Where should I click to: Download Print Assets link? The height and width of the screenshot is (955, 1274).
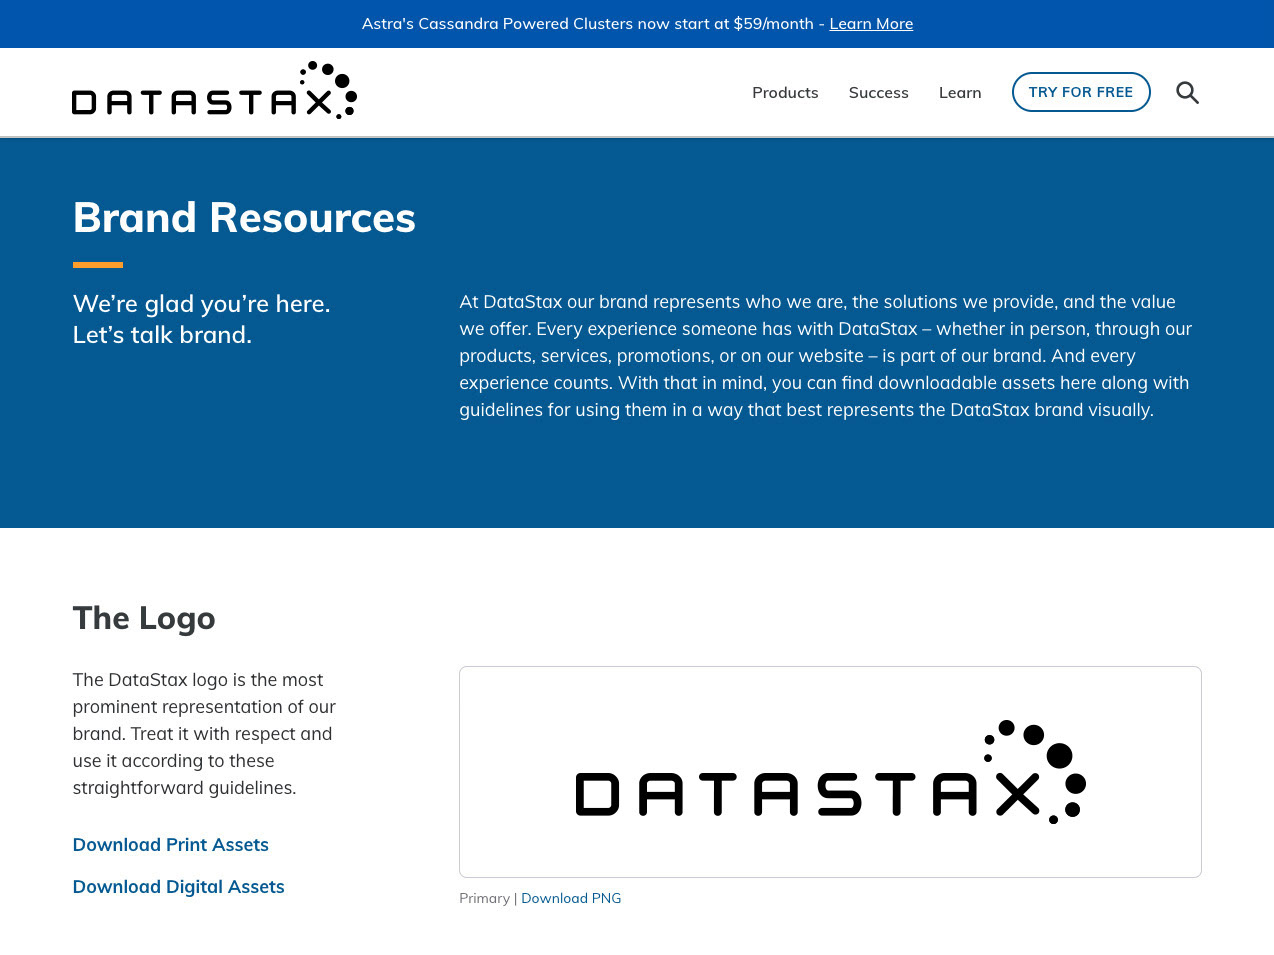(171, 845)
